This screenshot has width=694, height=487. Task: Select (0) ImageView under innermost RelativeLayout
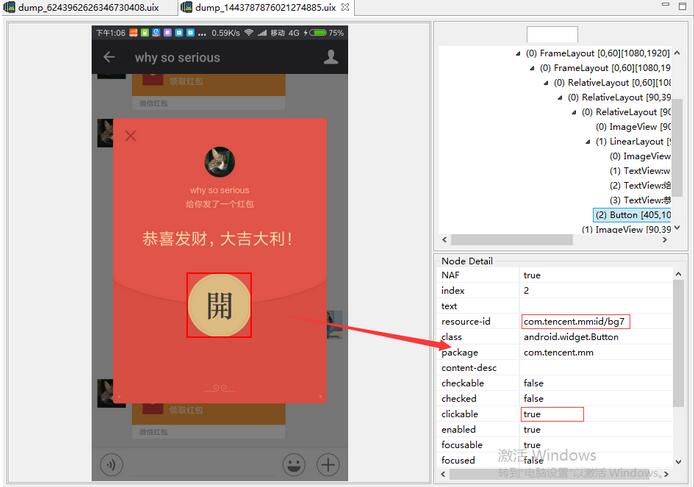pos(633,127)
